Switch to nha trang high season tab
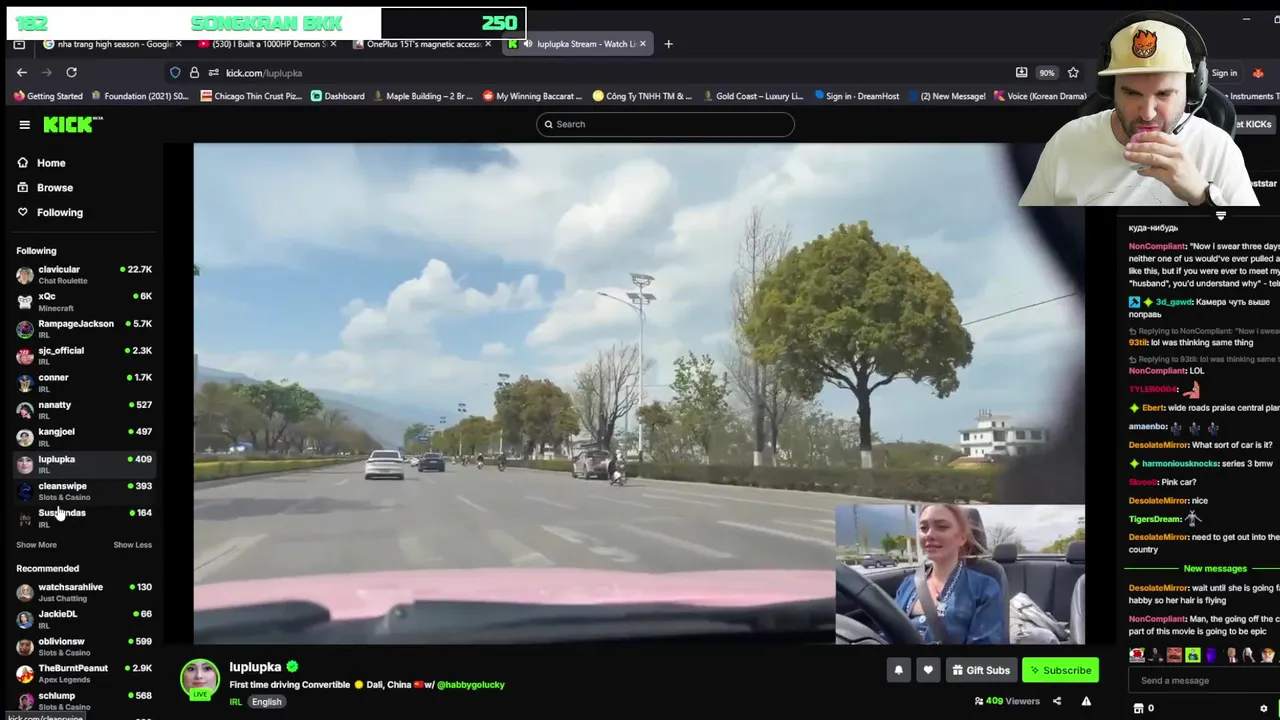Image resolution: width=1280 pixels, height=720 pixels. [x=113, y=44]
